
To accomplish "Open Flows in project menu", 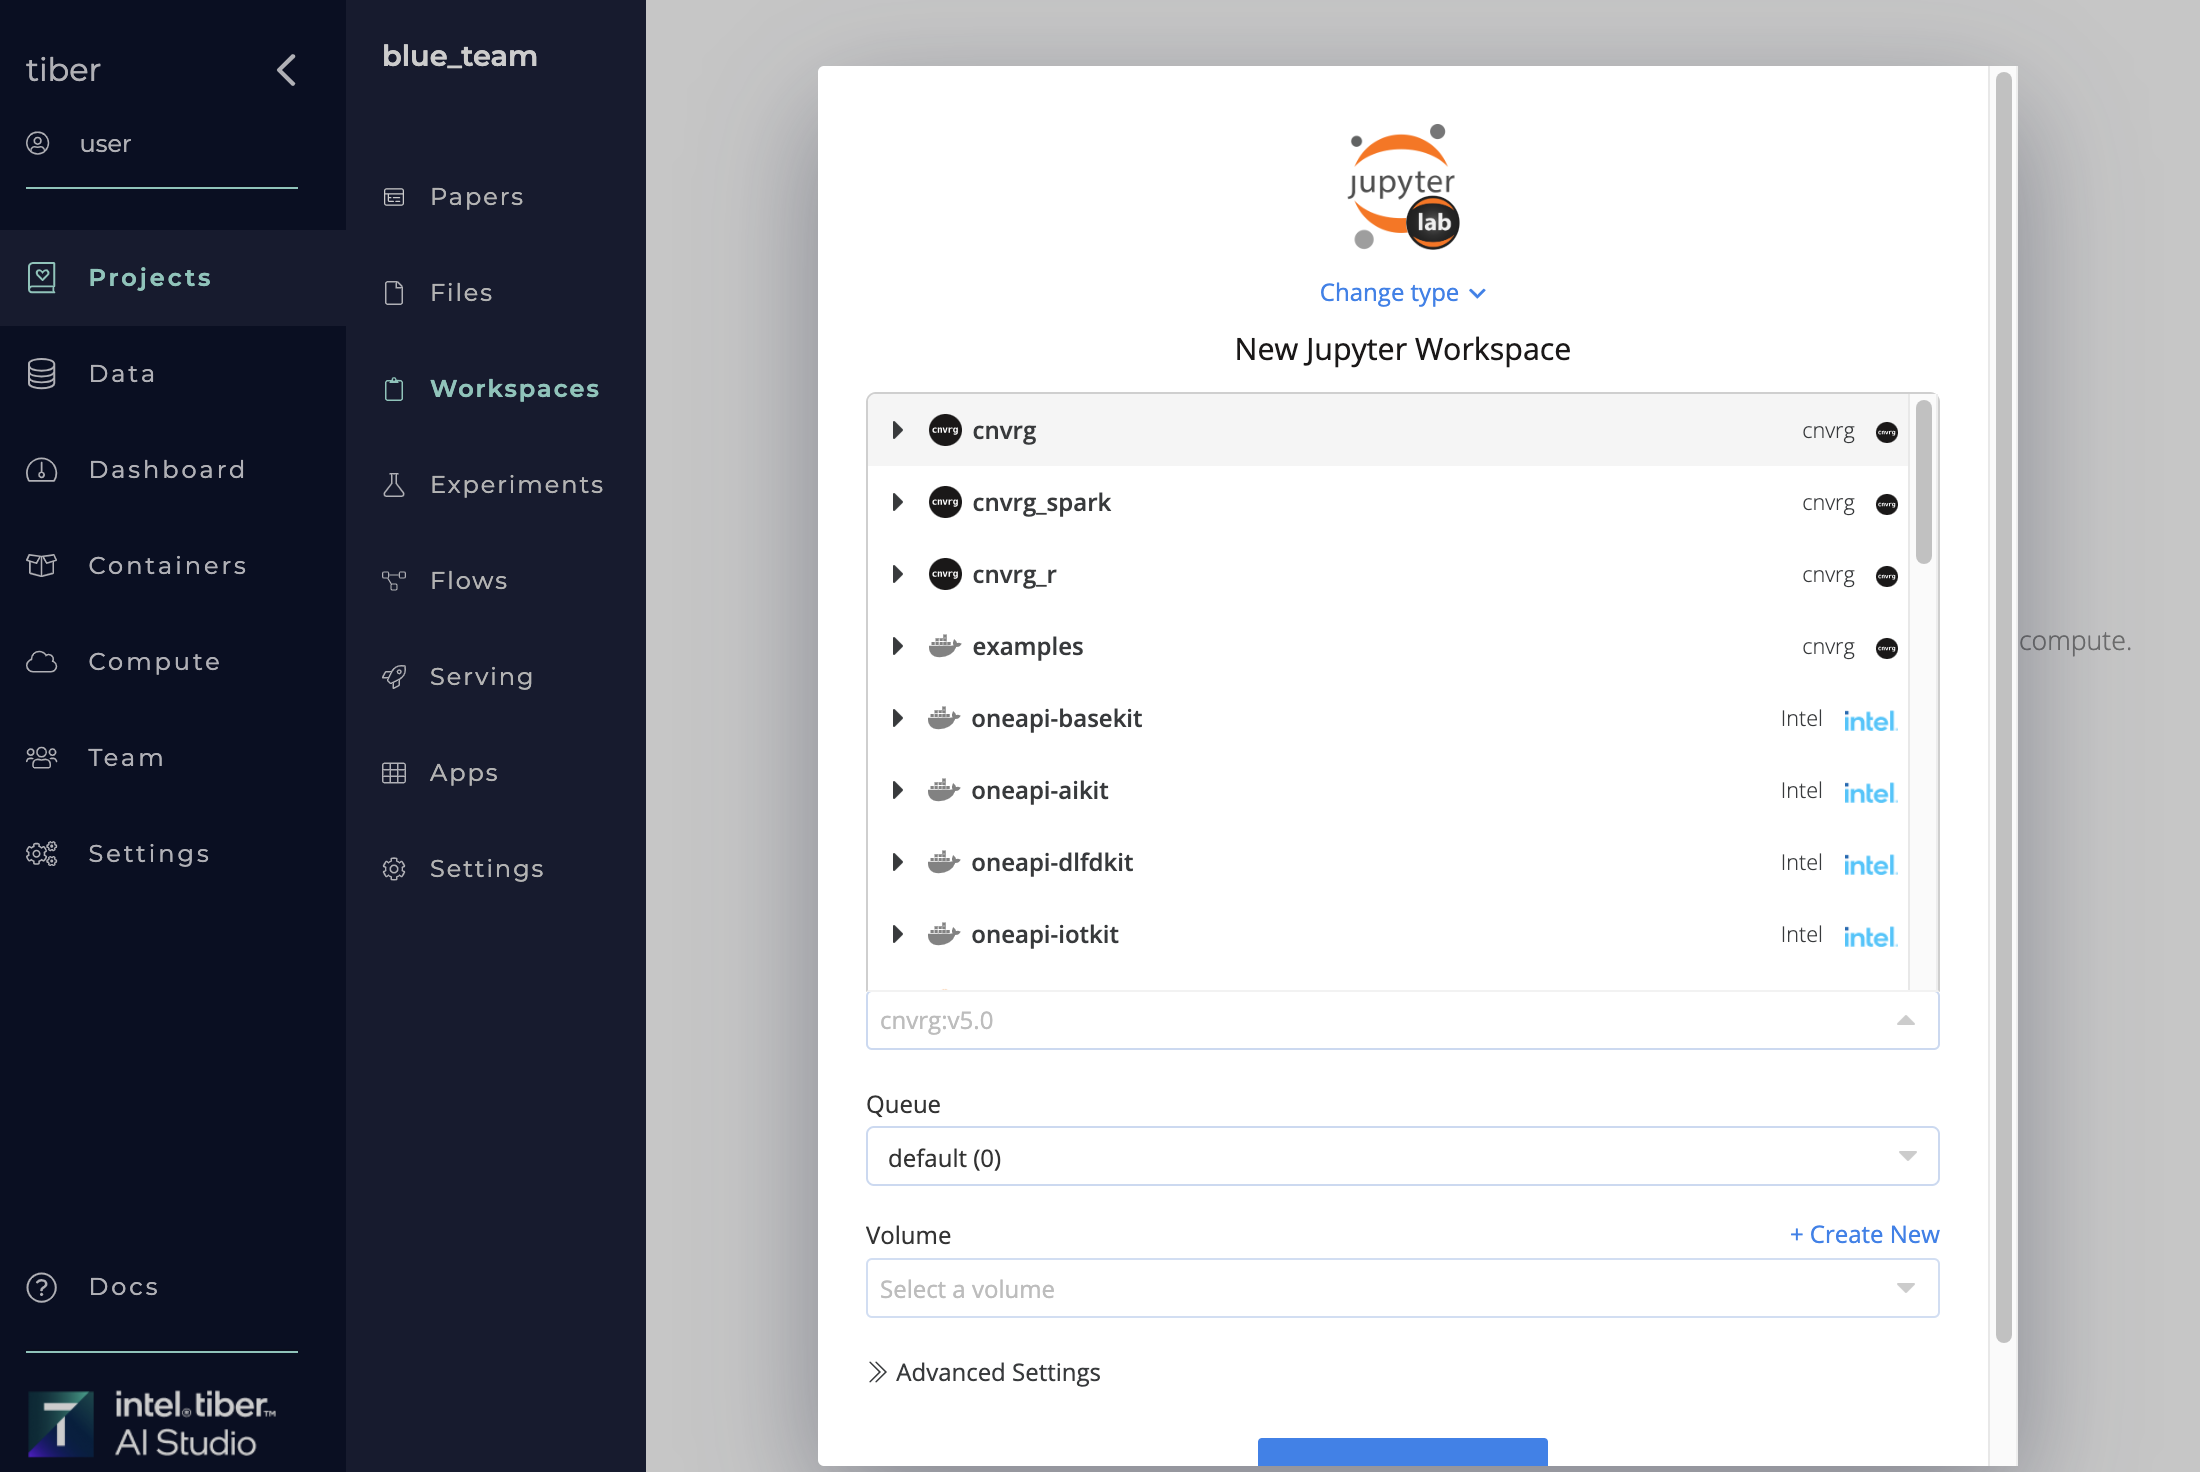I will 469,581.
